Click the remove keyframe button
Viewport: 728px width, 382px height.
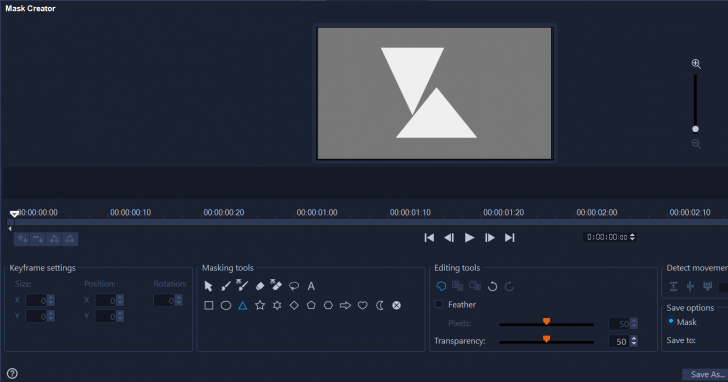point(38,239)
